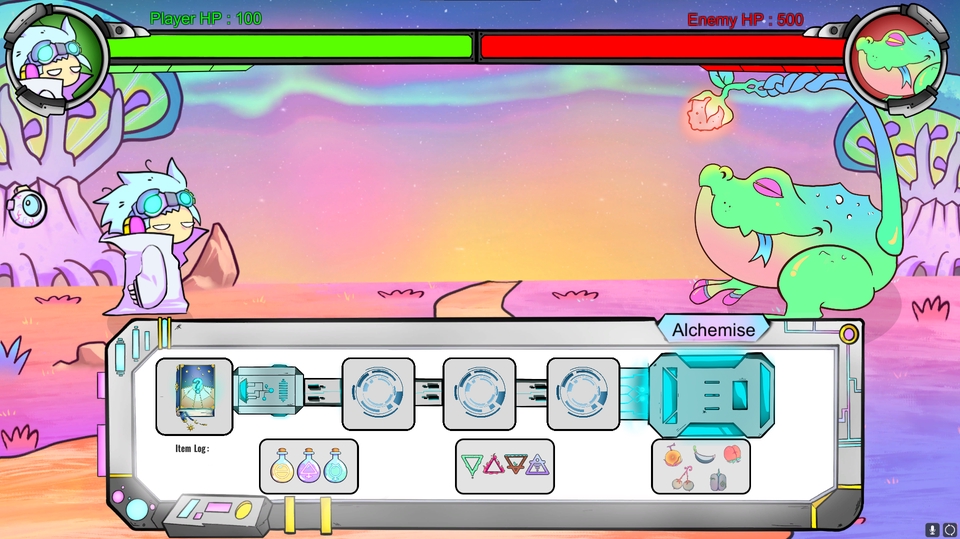The image size is (960, 539).
Task: Select the first empty ingredient slot
Action: (378, 394)
